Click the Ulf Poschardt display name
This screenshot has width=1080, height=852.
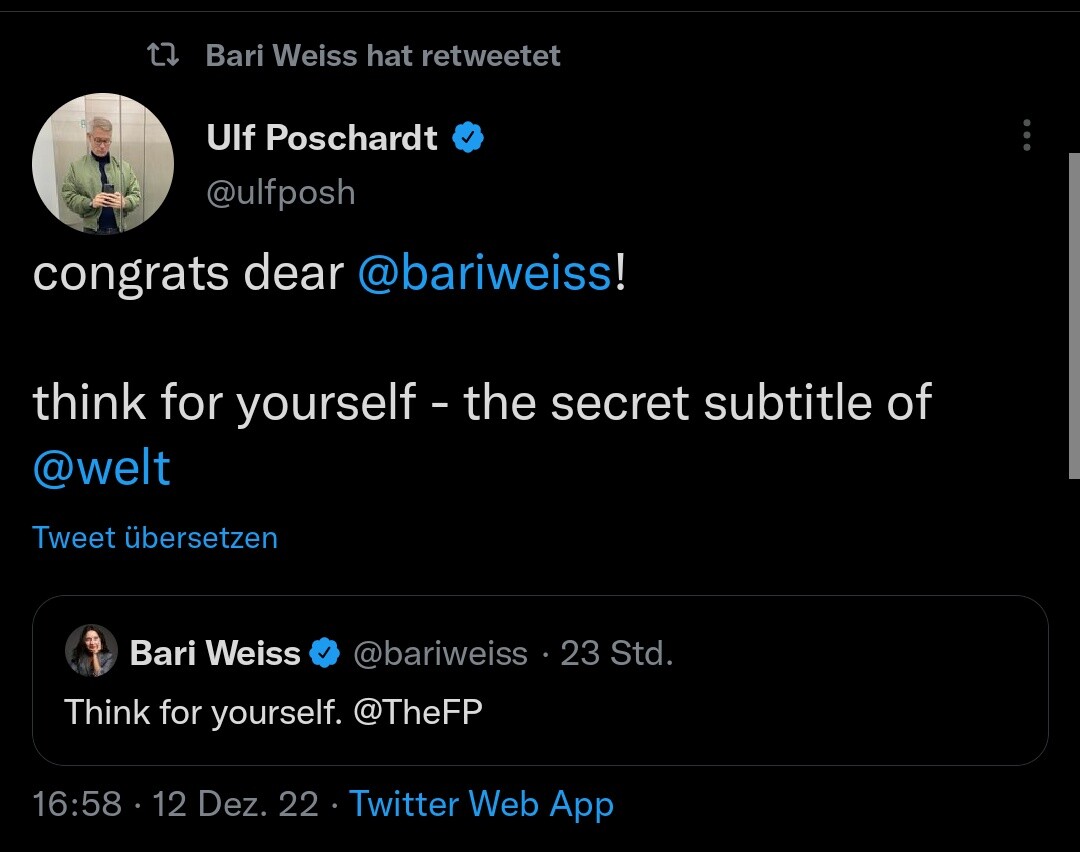pos(322,138)
